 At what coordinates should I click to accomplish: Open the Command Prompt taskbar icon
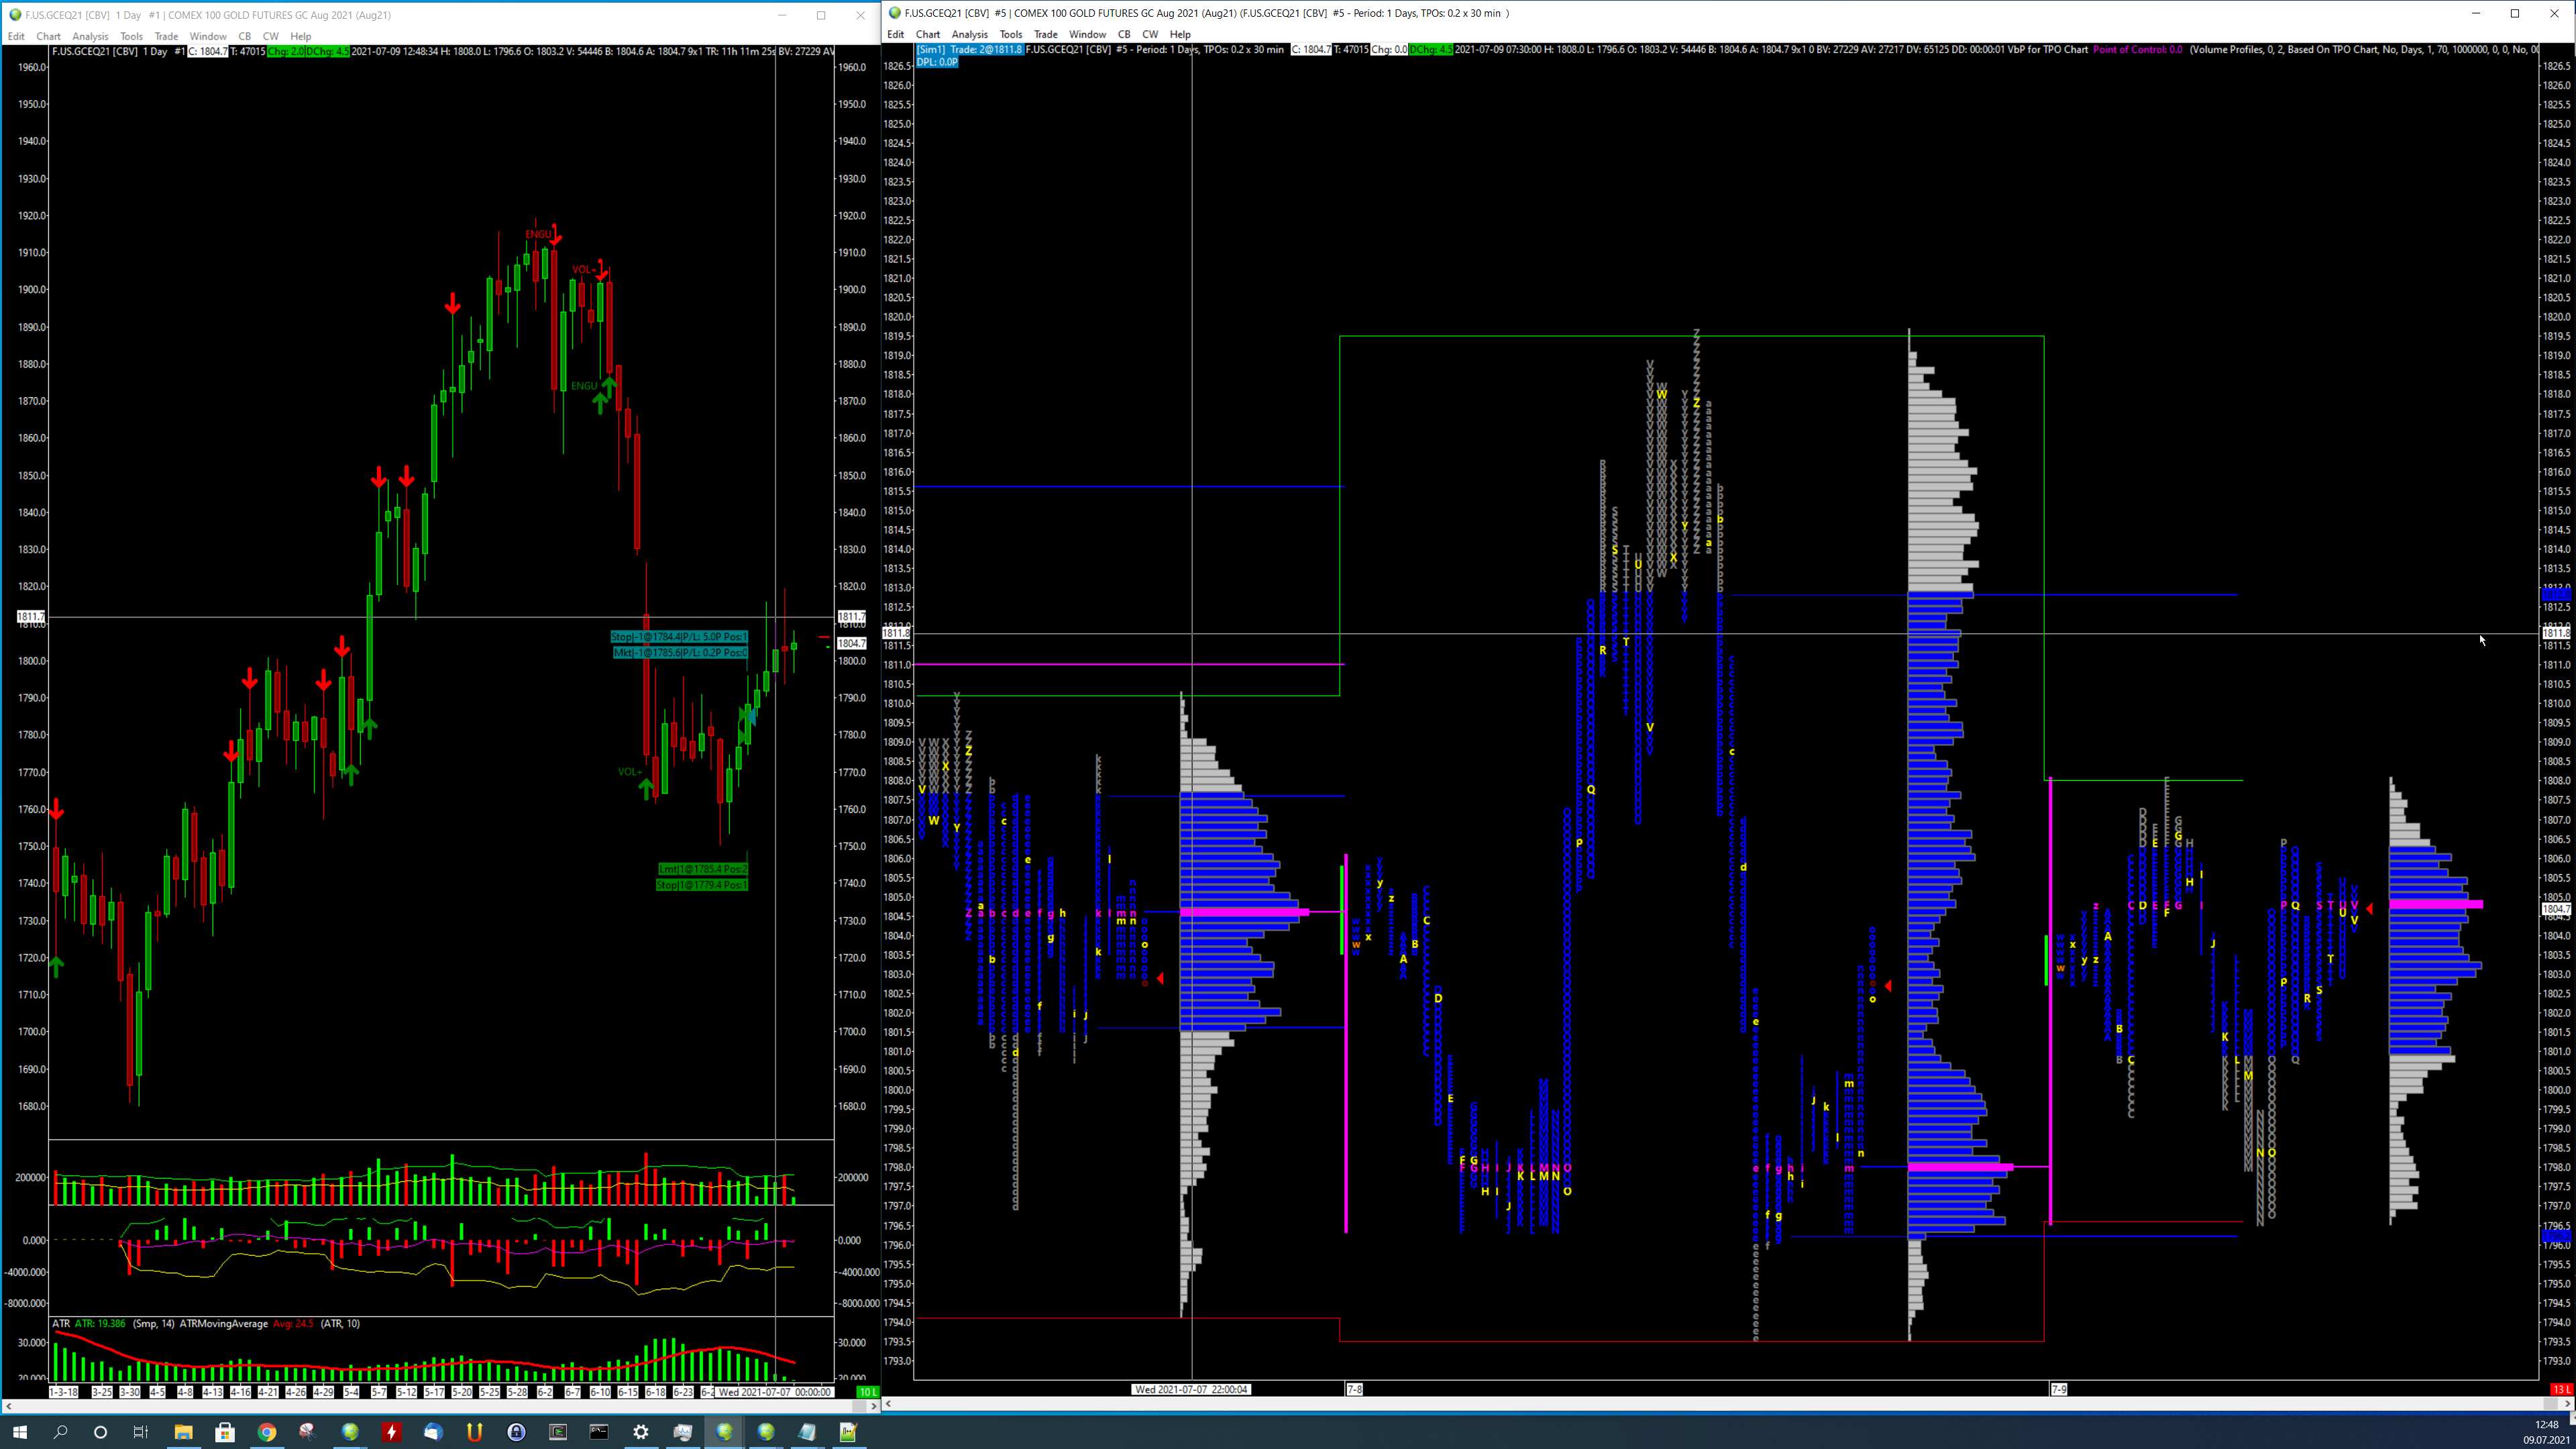[x=599, y=1432]
